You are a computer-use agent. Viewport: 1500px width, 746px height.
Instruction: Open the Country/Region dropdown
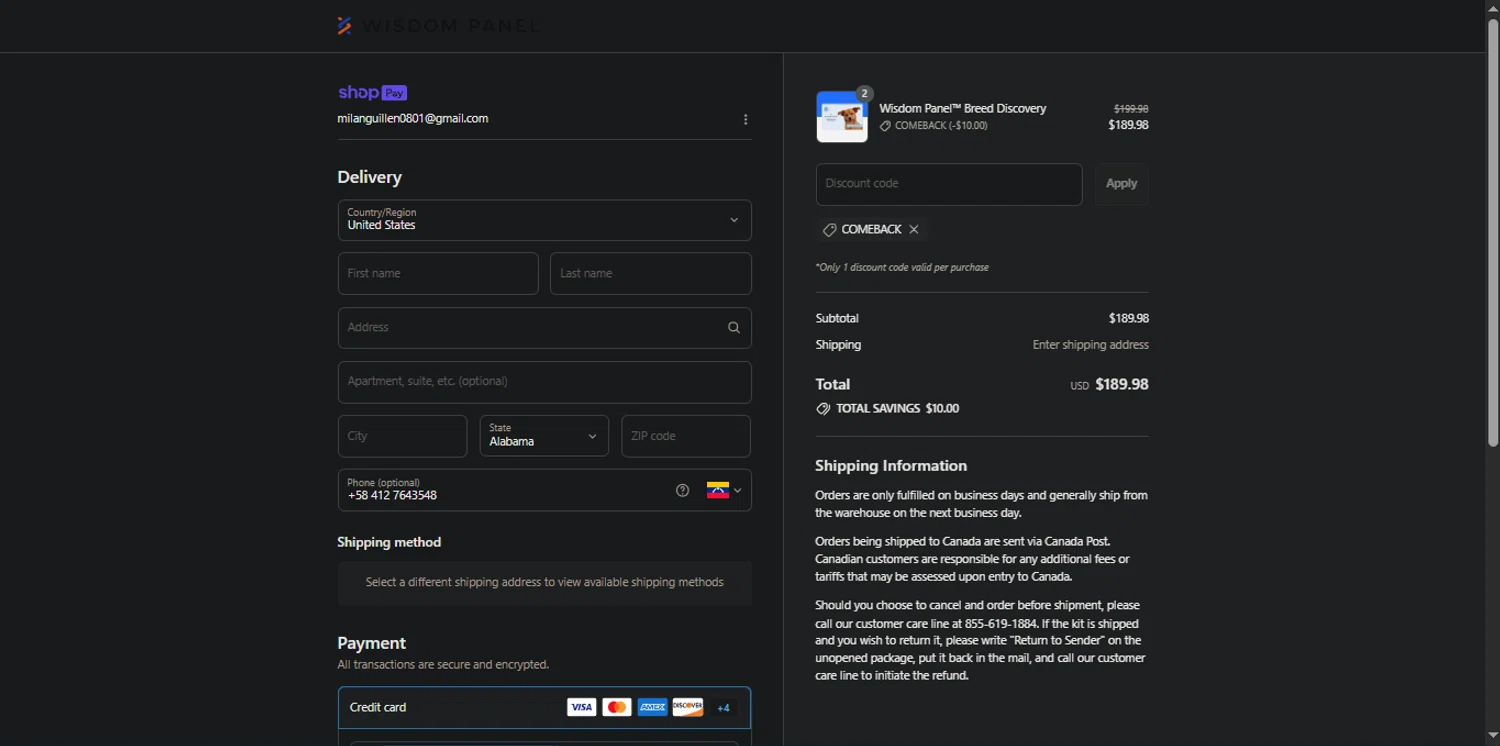pyautogui.click(x=544, y=220)
